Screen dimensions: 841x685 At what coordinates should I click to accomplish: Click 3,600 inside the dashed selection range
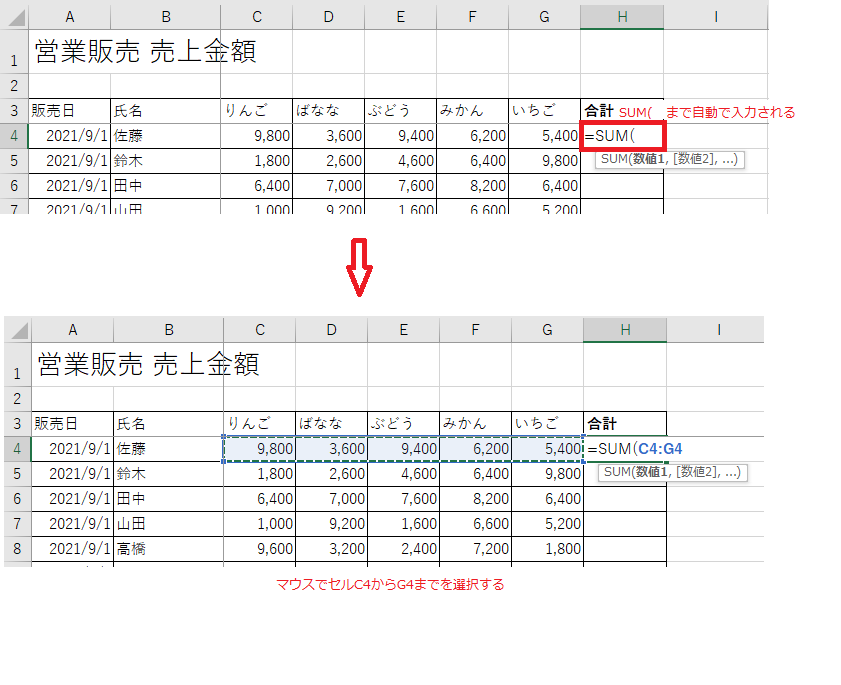(x=332, y=449)
